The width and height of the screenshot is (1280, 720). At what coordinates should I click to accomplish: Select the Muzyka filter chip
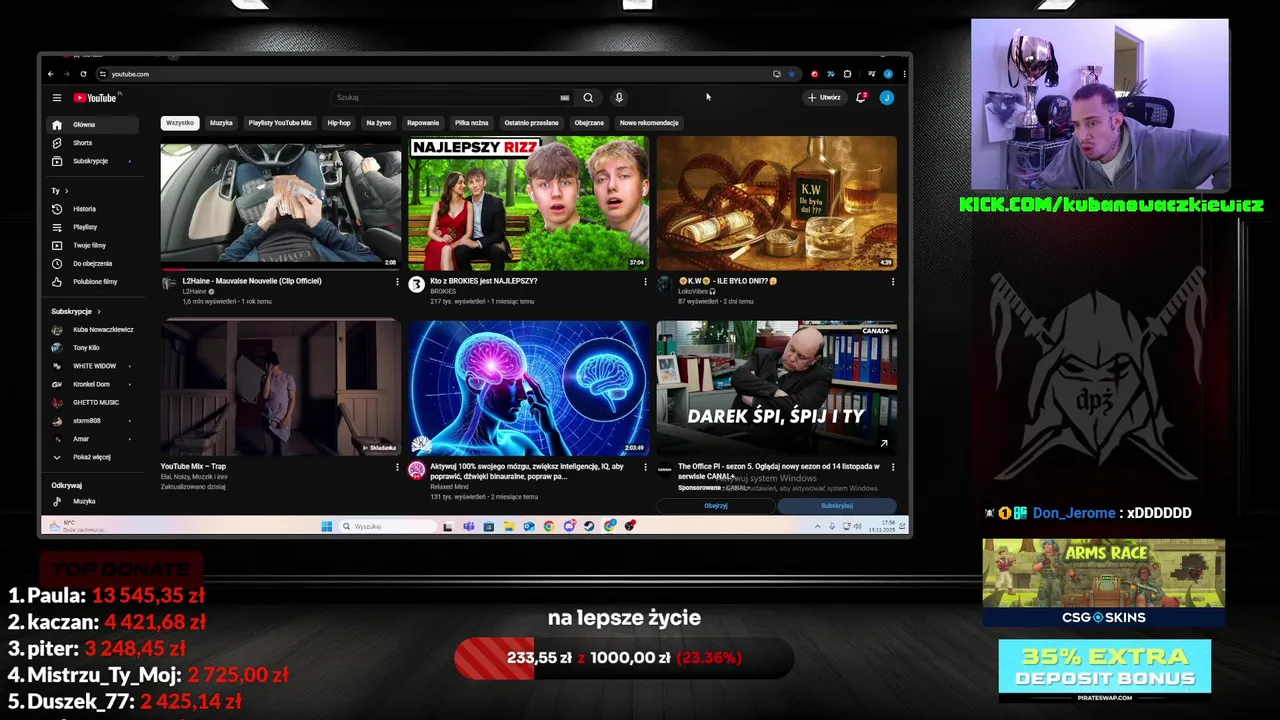[221, 123]
